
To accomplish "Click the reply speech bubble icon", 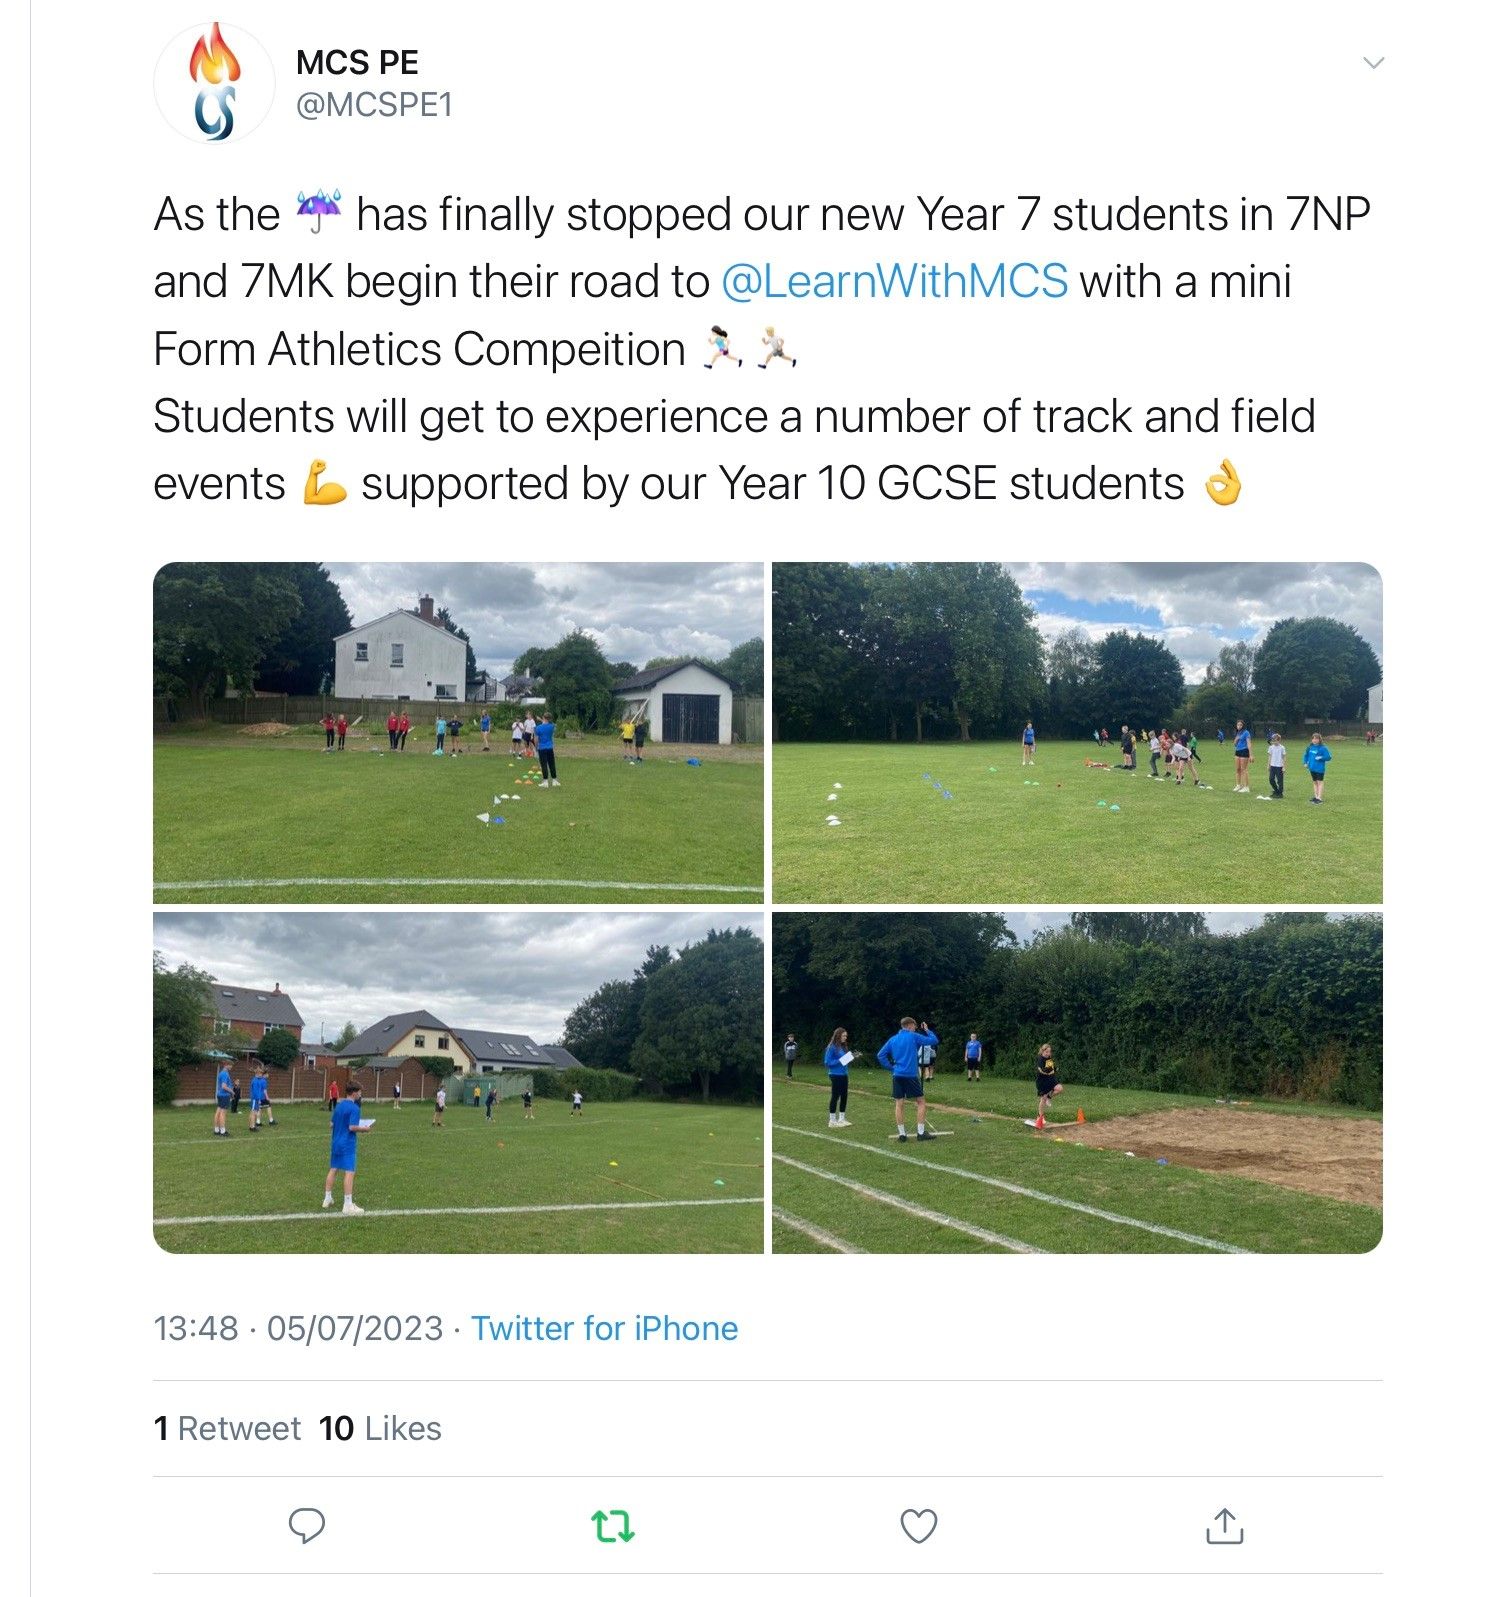I will pyautogui.click(x=307, y=1526).
